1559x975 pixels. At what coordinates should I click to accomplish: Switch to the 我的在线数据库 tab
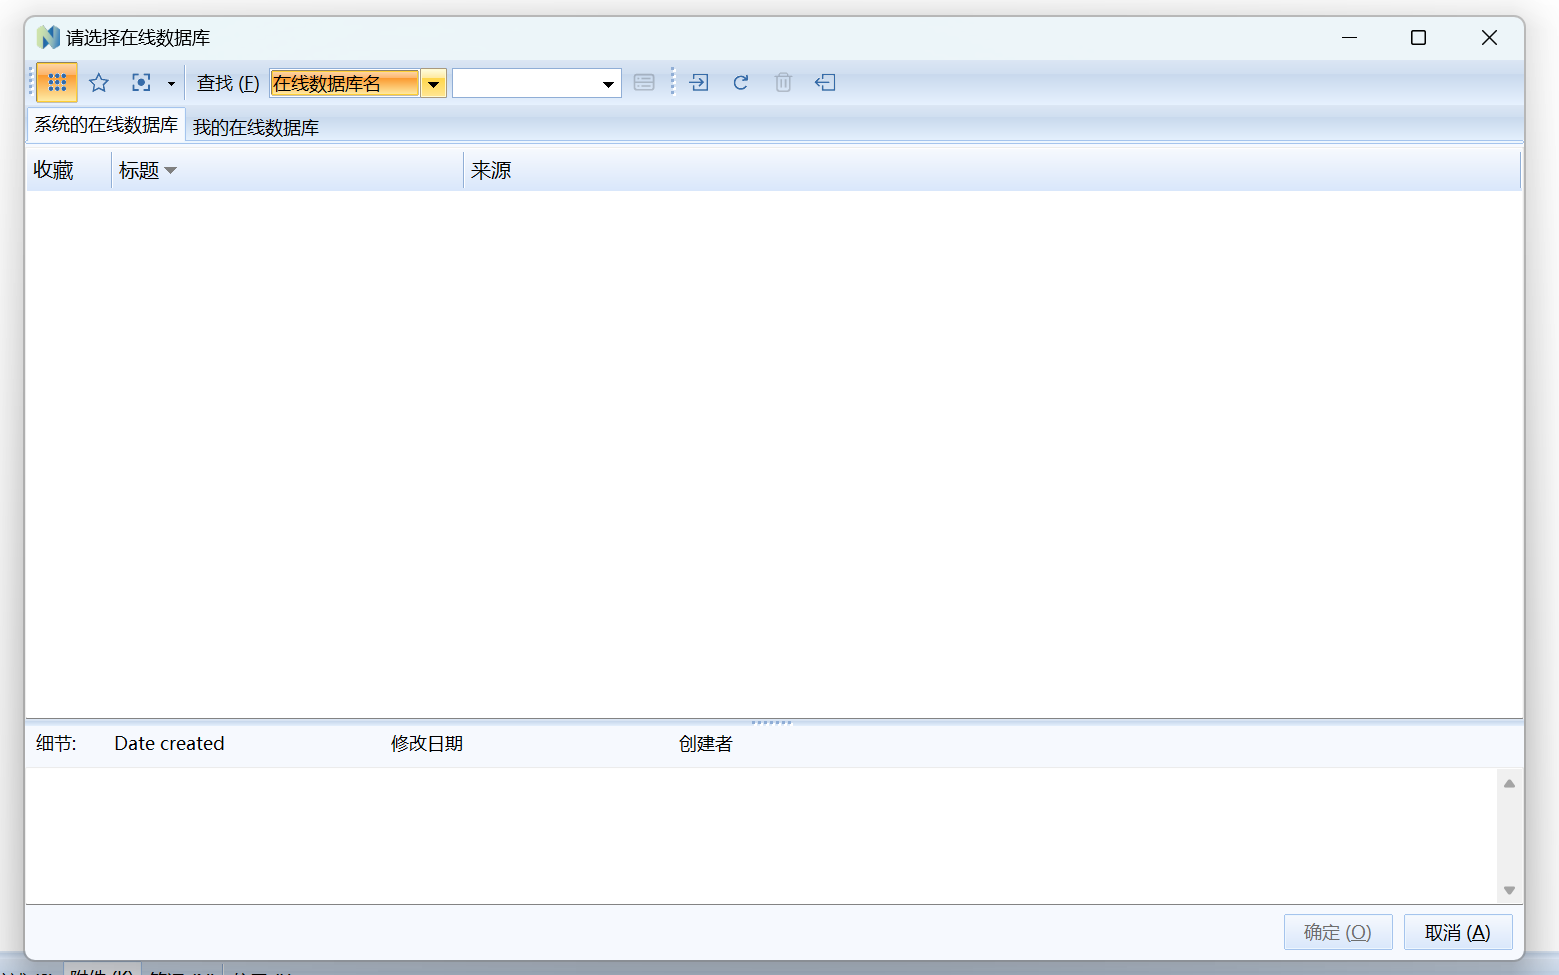[x=255, y=126]
